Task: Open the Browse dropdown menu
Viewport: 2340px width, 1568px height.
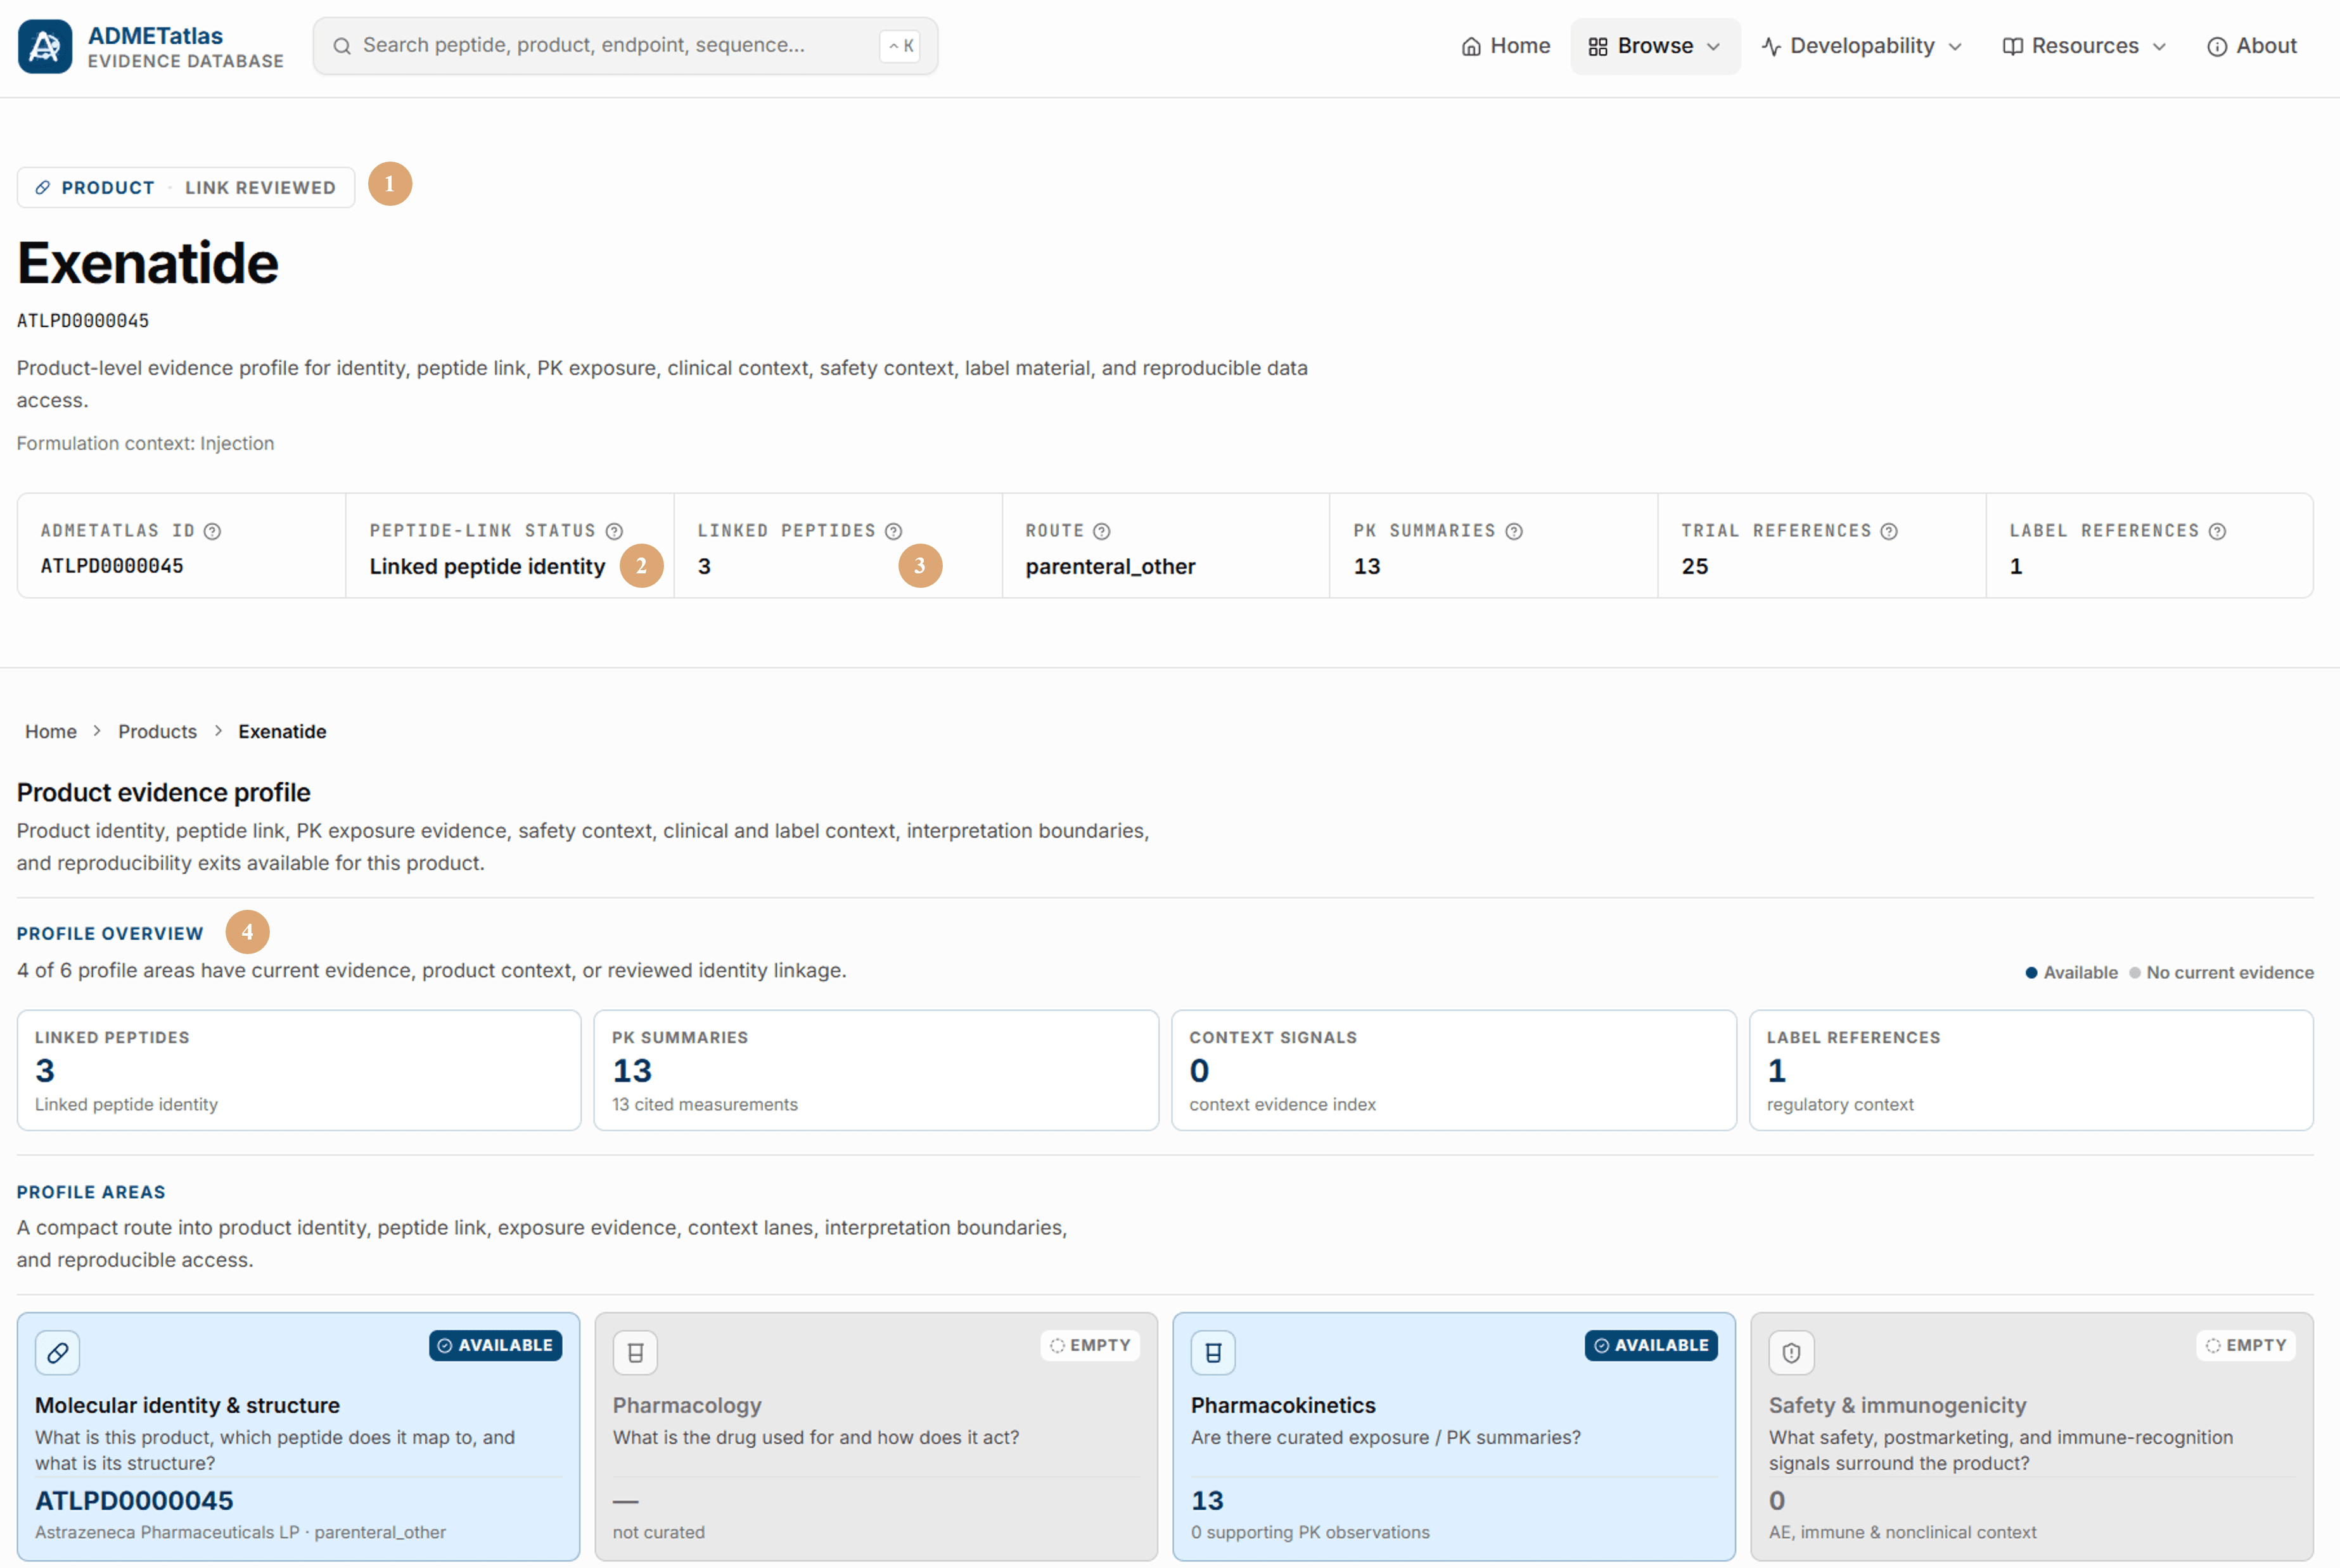Action: (x=1655, y=46)
